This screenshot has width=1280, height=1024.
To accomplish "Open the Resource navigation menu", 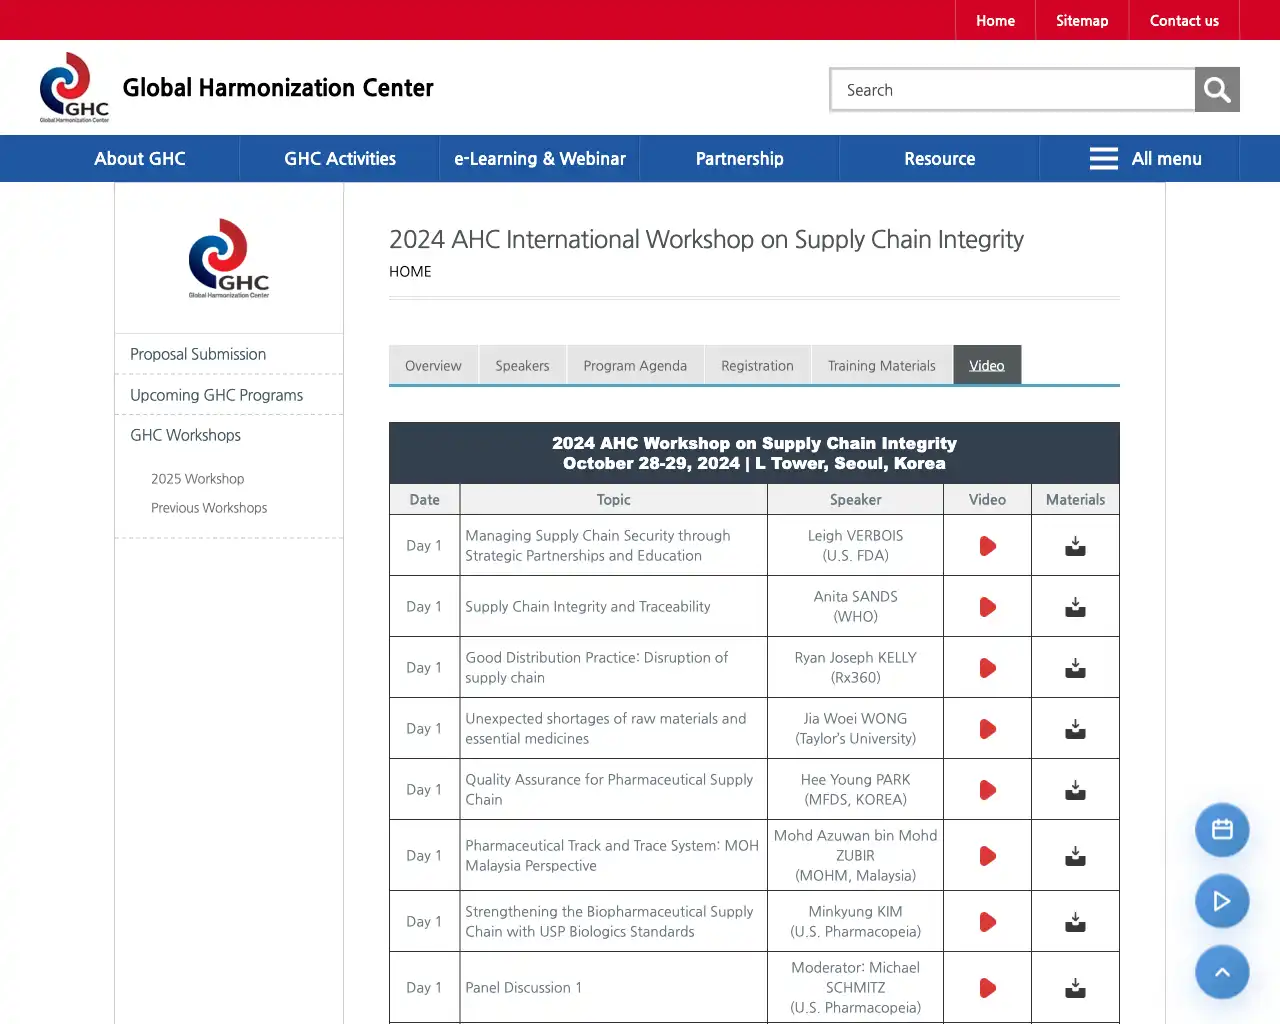I will pyautogui.click(x=939, y=158).
